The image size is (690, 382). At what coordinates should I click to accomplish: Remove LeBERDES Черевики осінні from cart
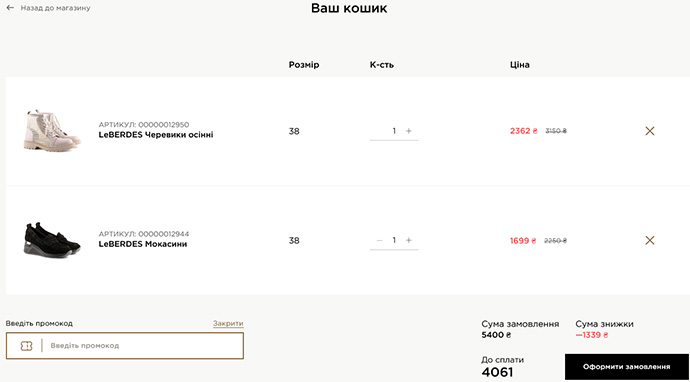click(650, 131)
